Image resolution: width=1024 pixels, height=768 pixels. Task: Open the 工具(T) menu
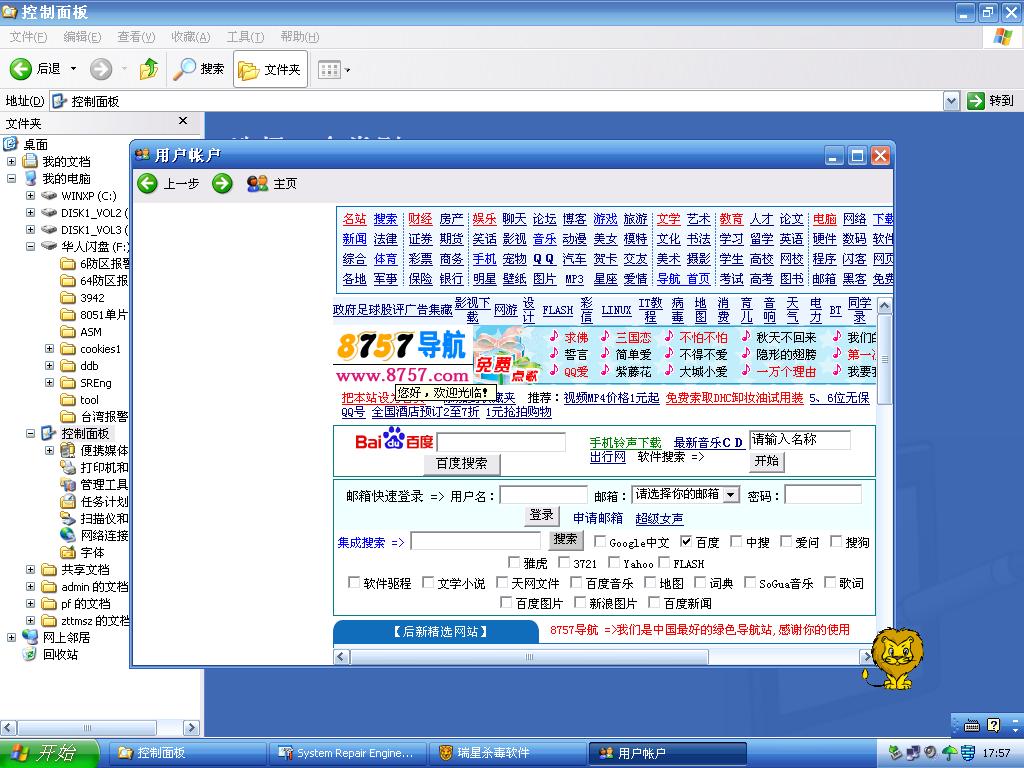point(244,37)
